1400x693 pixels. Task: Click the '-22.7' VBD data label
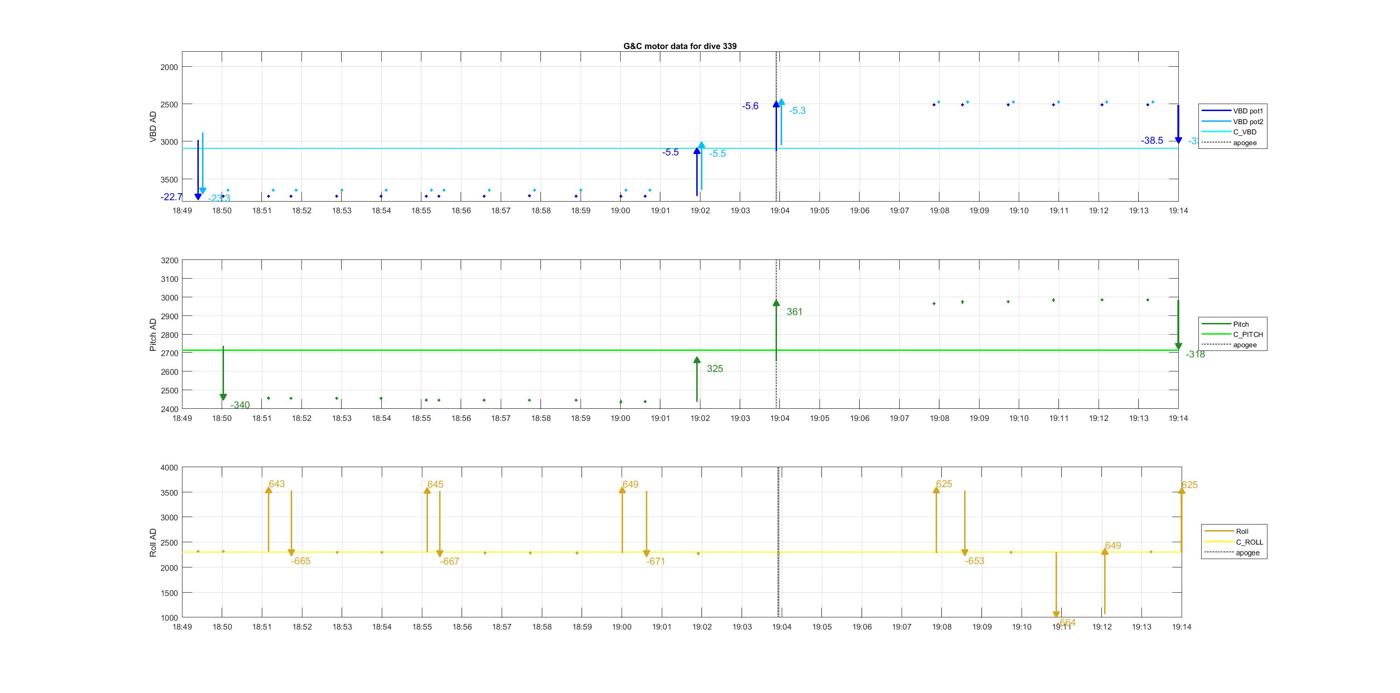coord(171,197)
